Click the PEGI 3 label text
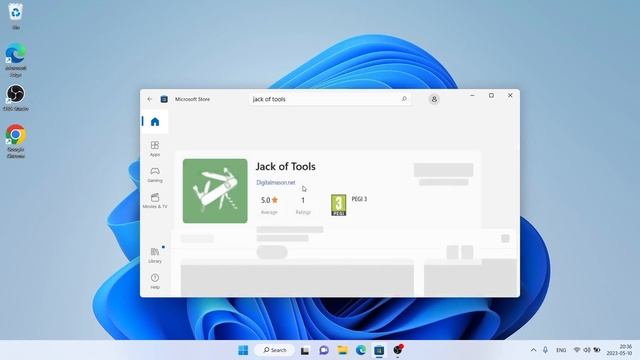 pyautogui.click(x=359, y=199)
